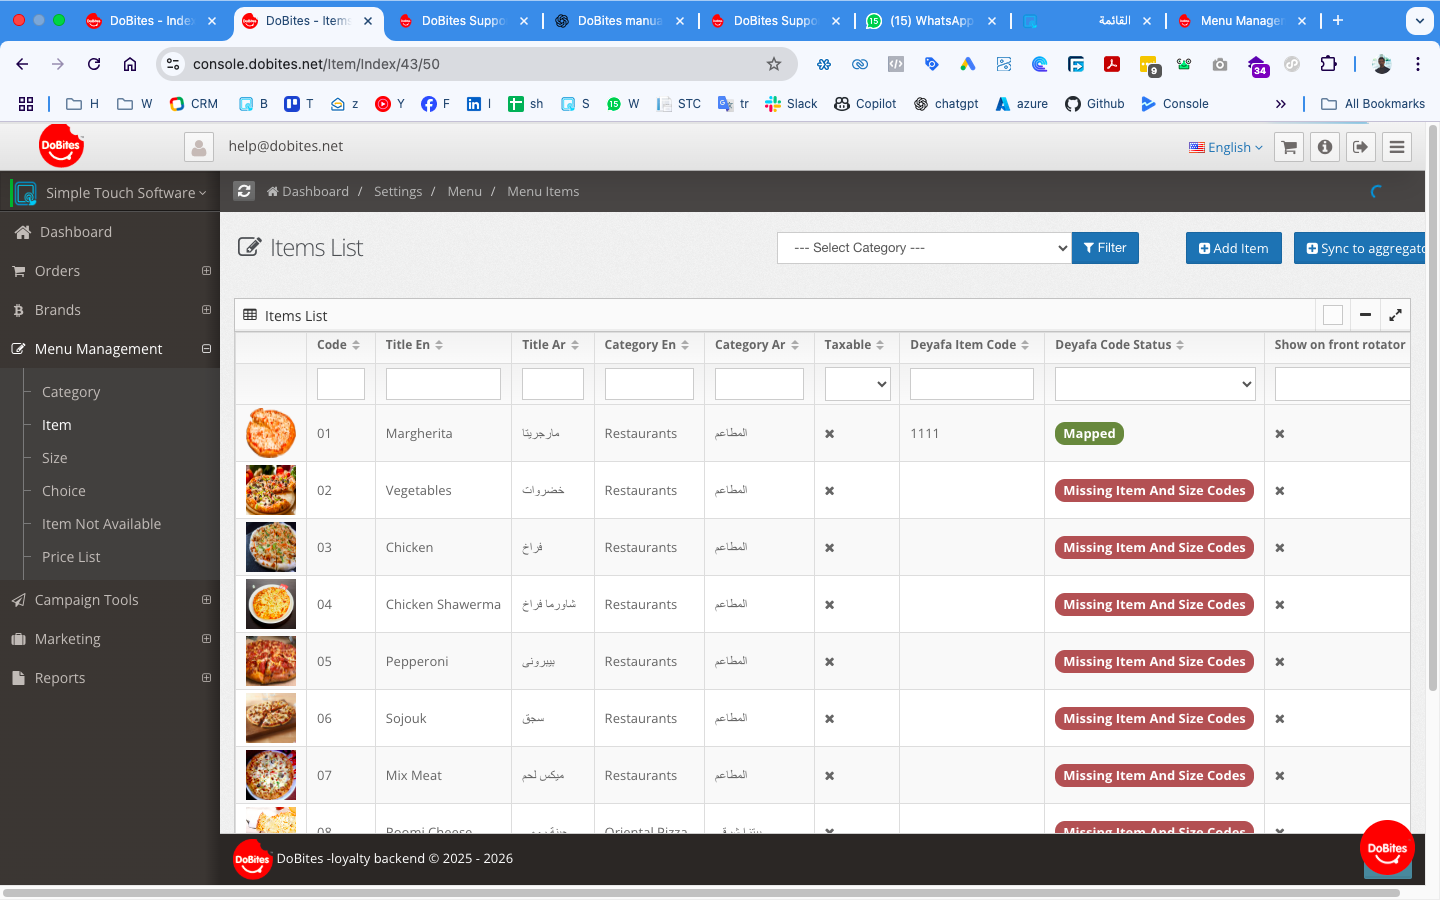Toggle front rotator status for Vegetables
The width and height of the screenshot is (1440, 900).
1280,491
